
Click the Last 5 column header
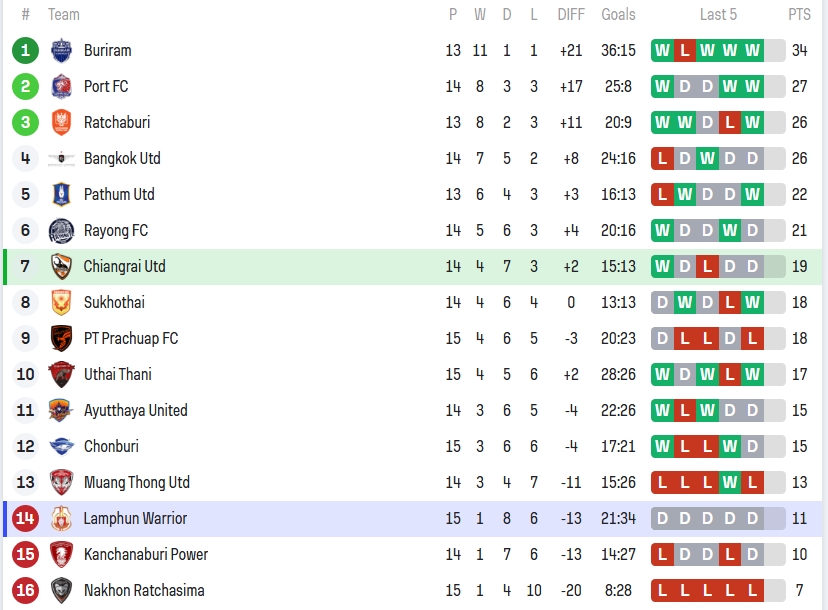(x=718, y=15)
